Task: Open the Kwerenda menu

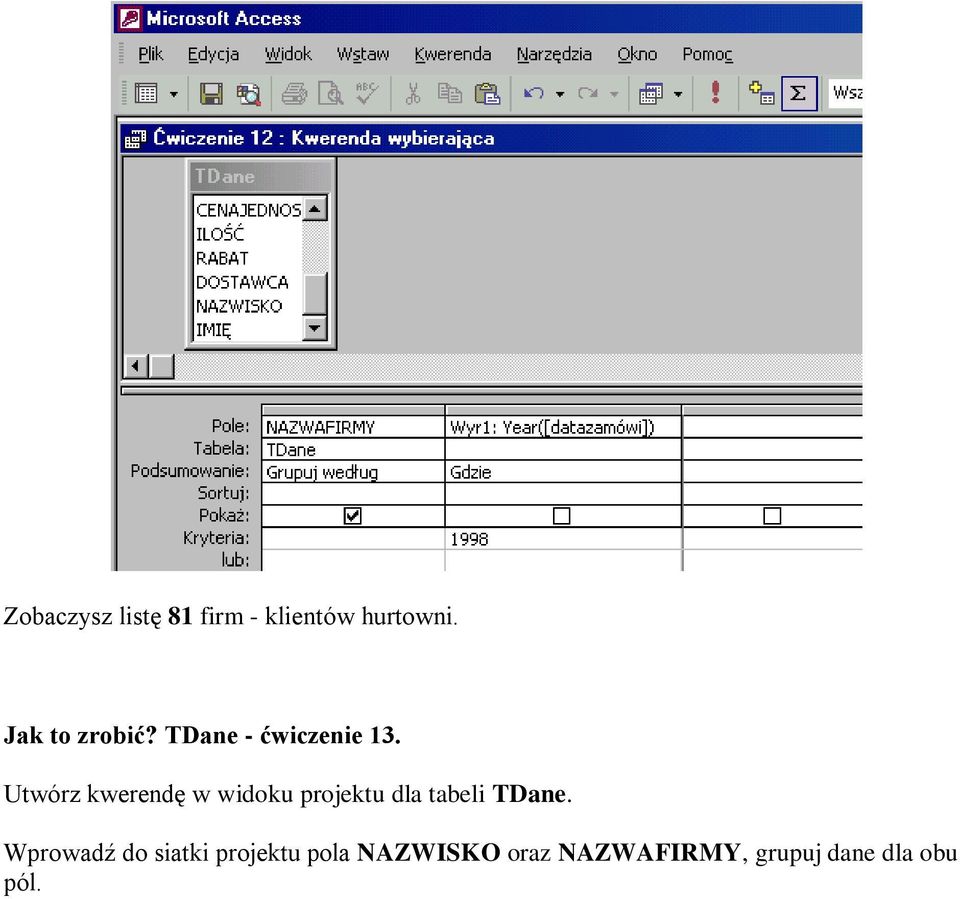Action: coord(452,55)
